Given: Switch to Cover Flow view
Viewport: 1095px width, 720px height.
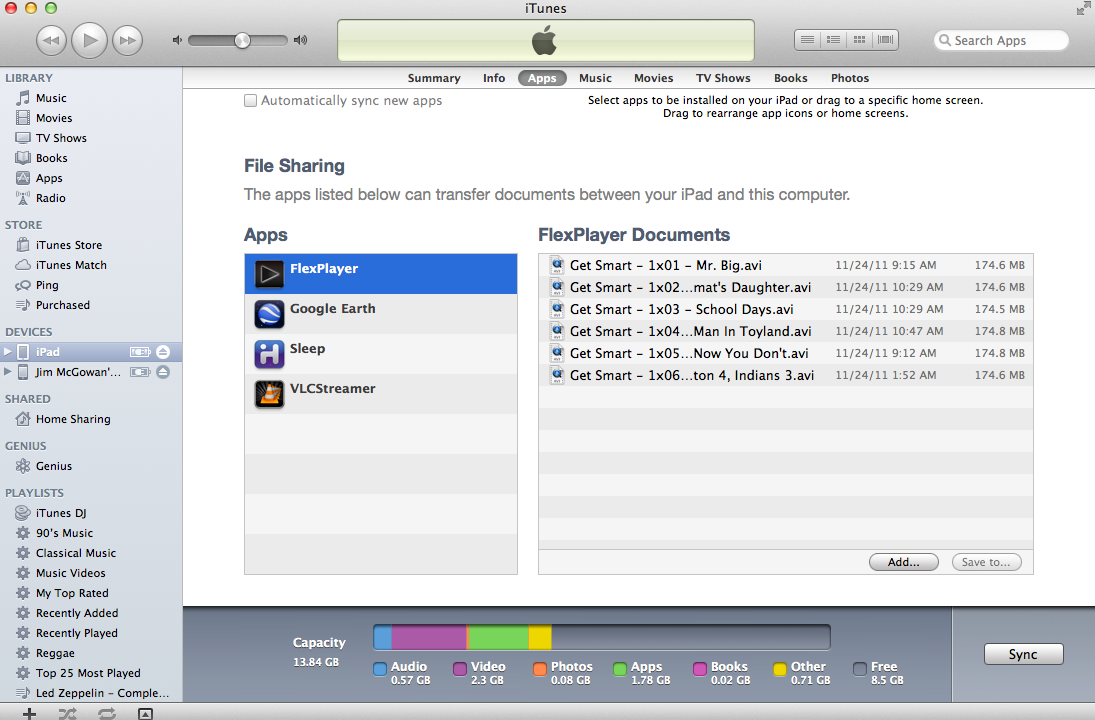Looking at the screenshot, I should click(x=885, y=40).
